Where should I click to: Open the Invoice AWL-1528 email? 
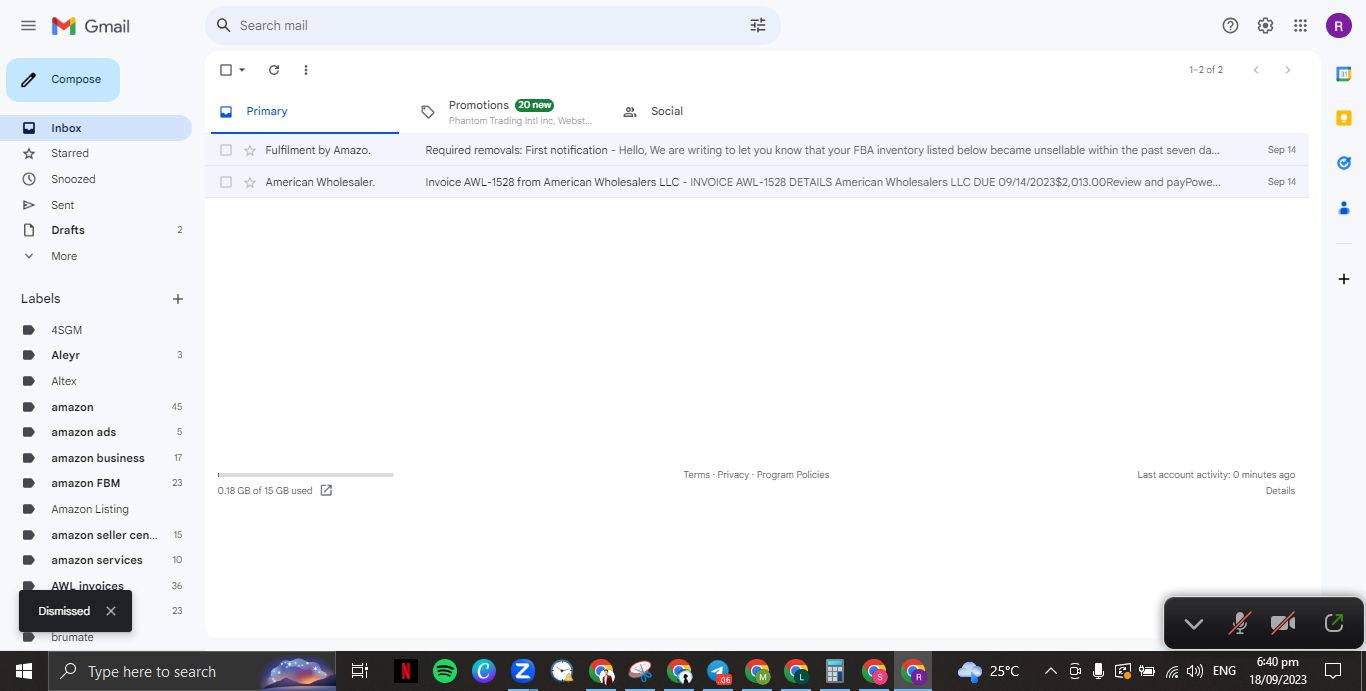click(x=757, y=182)
